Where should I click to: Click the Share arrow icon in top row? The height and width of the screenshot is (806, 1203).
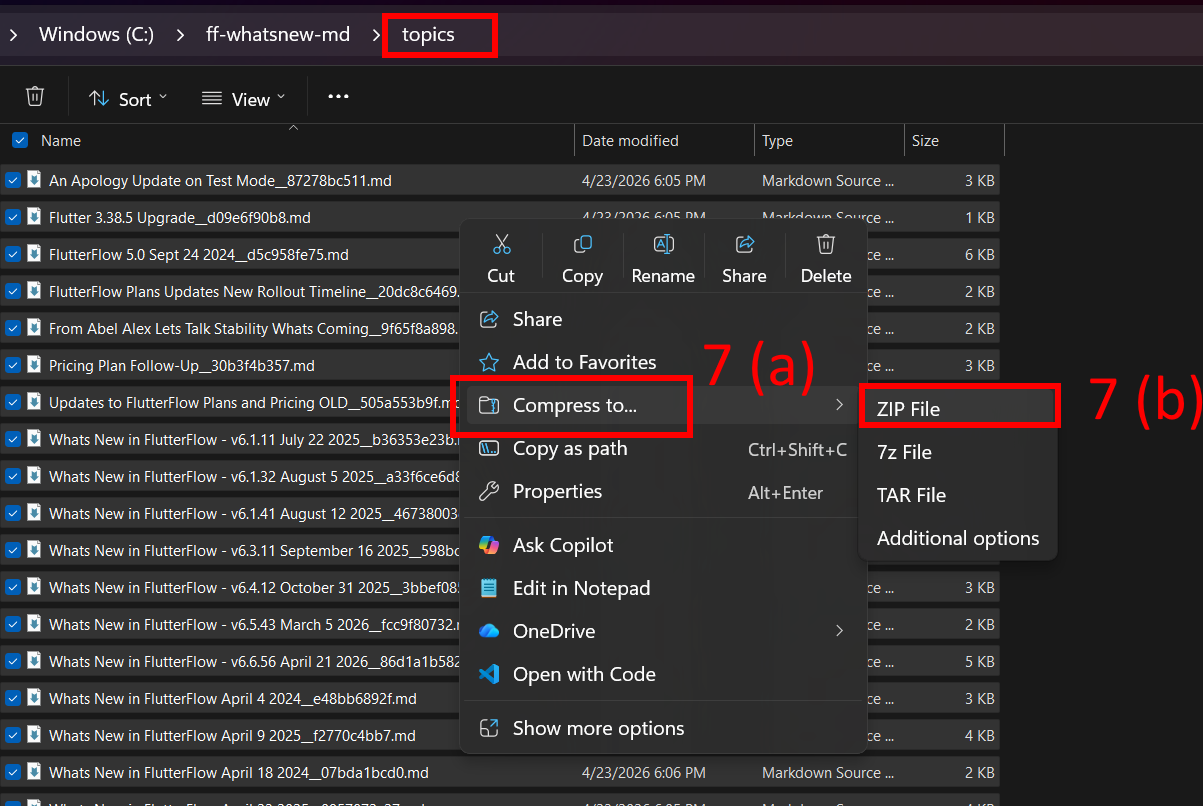[x=744, y=244]
